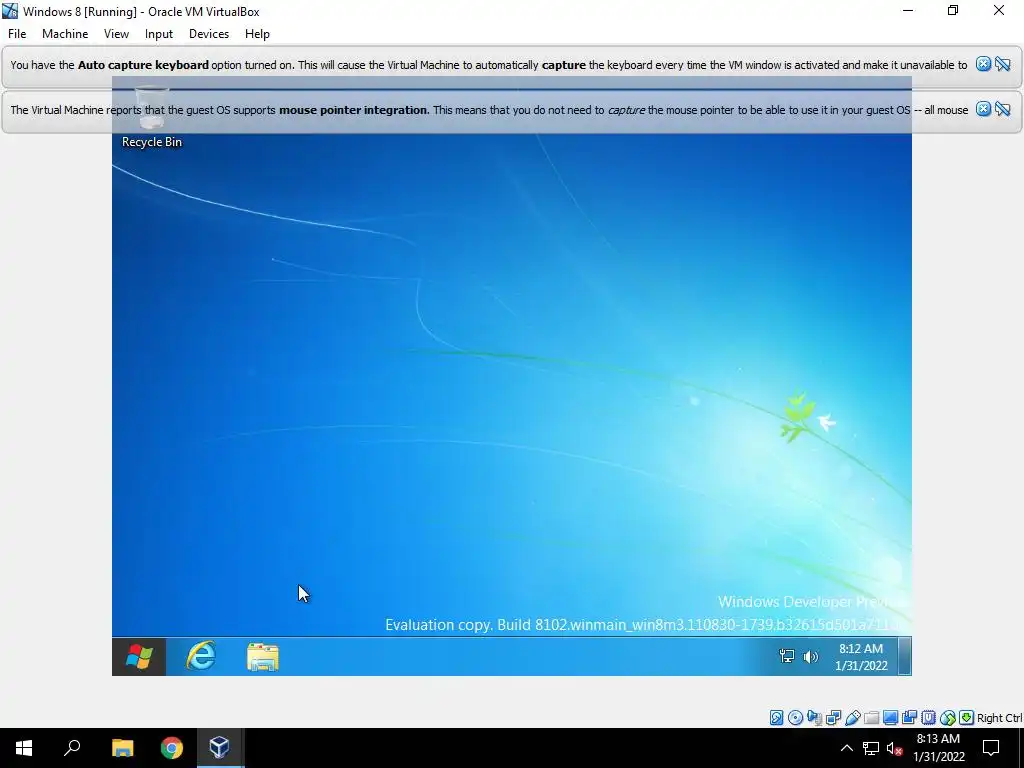Open the host clock showing 8:13 AM

tap(938, 748)
